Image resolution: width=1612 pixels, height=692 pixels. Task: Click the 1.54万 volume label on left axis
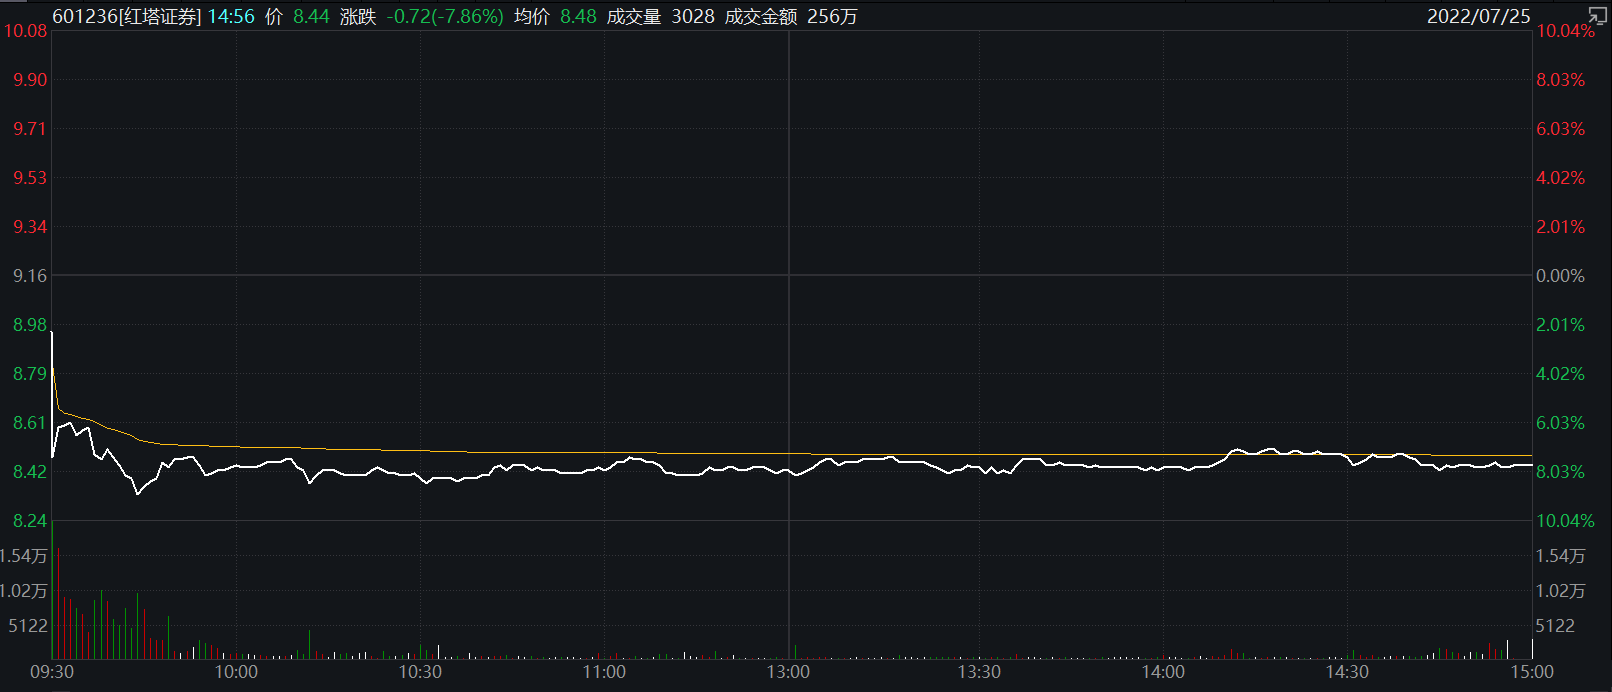point(24,555)
